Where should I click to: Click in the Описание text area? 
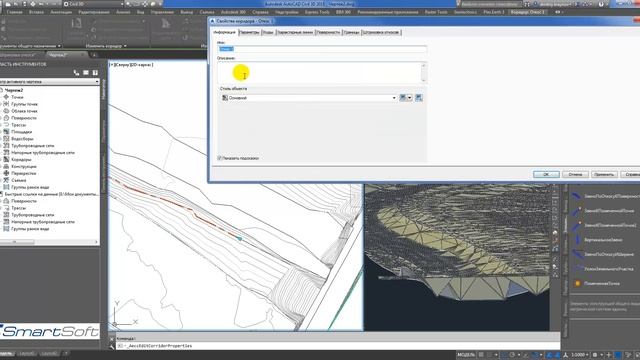click(x=319, y=72)
